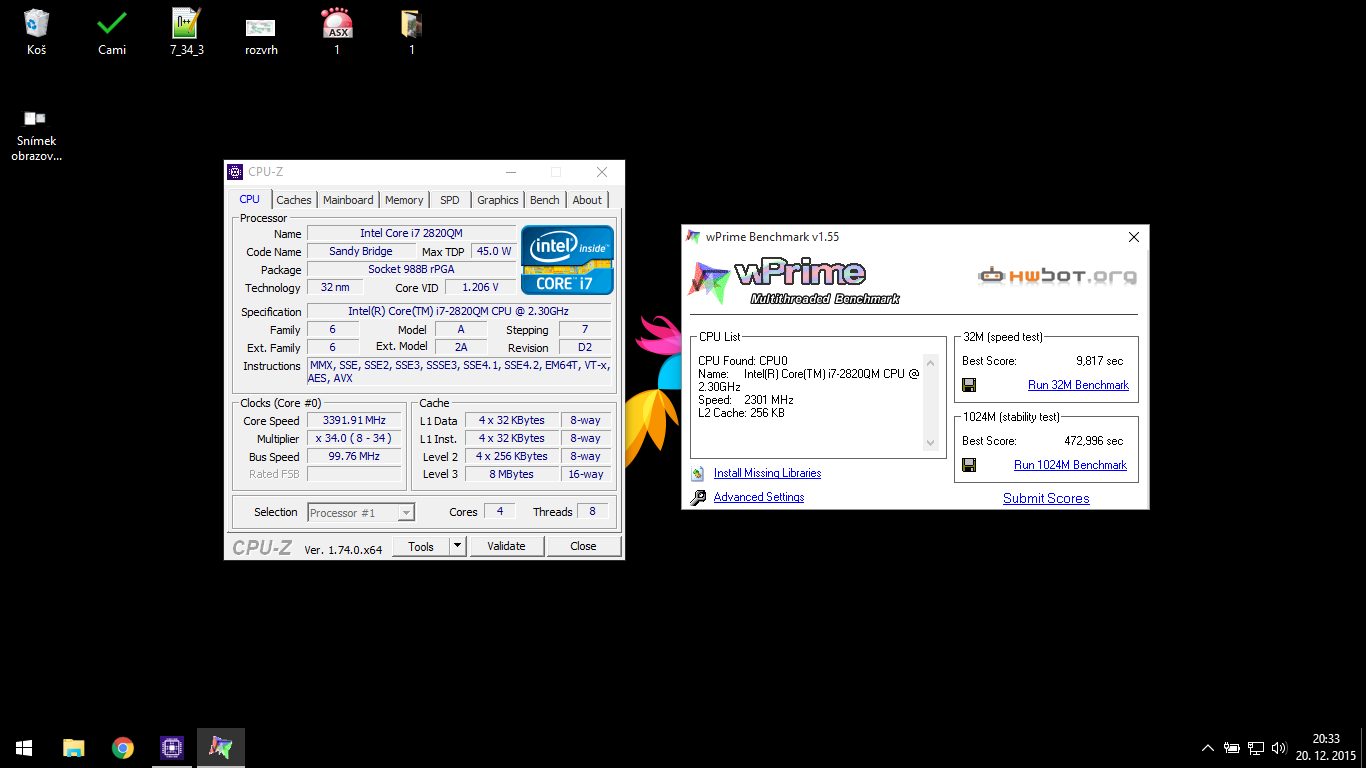Image resolution: width=1366 pixels, height=768 pixels.
Task: Switch to the Mainboard tab
Action: click(x=348, y=200)
